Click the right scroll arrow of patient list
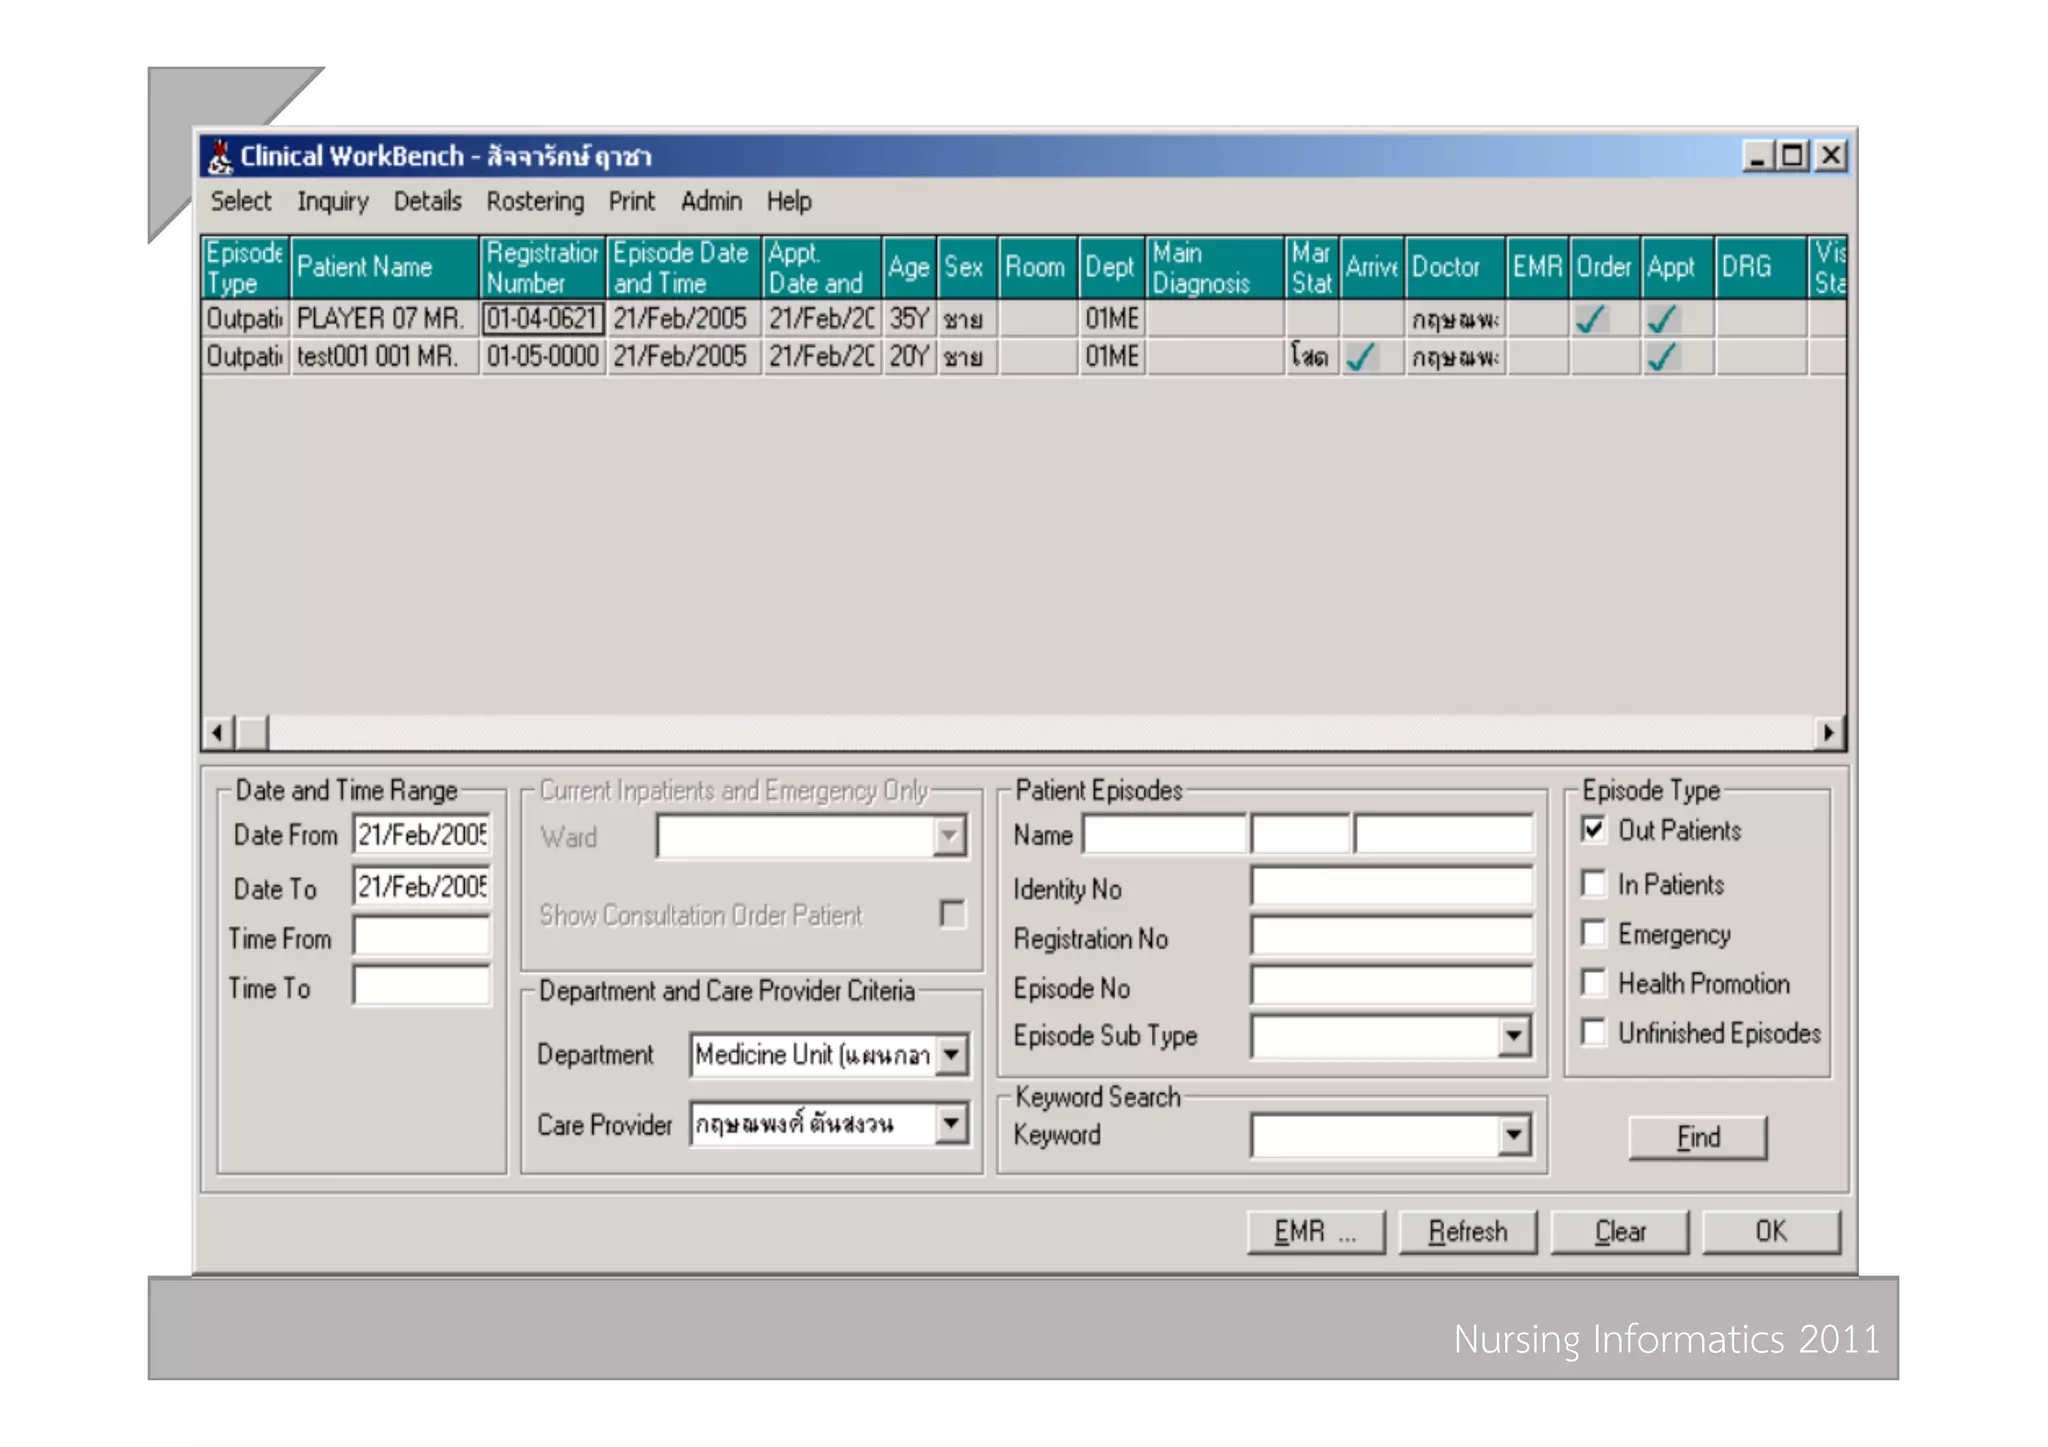 (x=1828, y=733)
